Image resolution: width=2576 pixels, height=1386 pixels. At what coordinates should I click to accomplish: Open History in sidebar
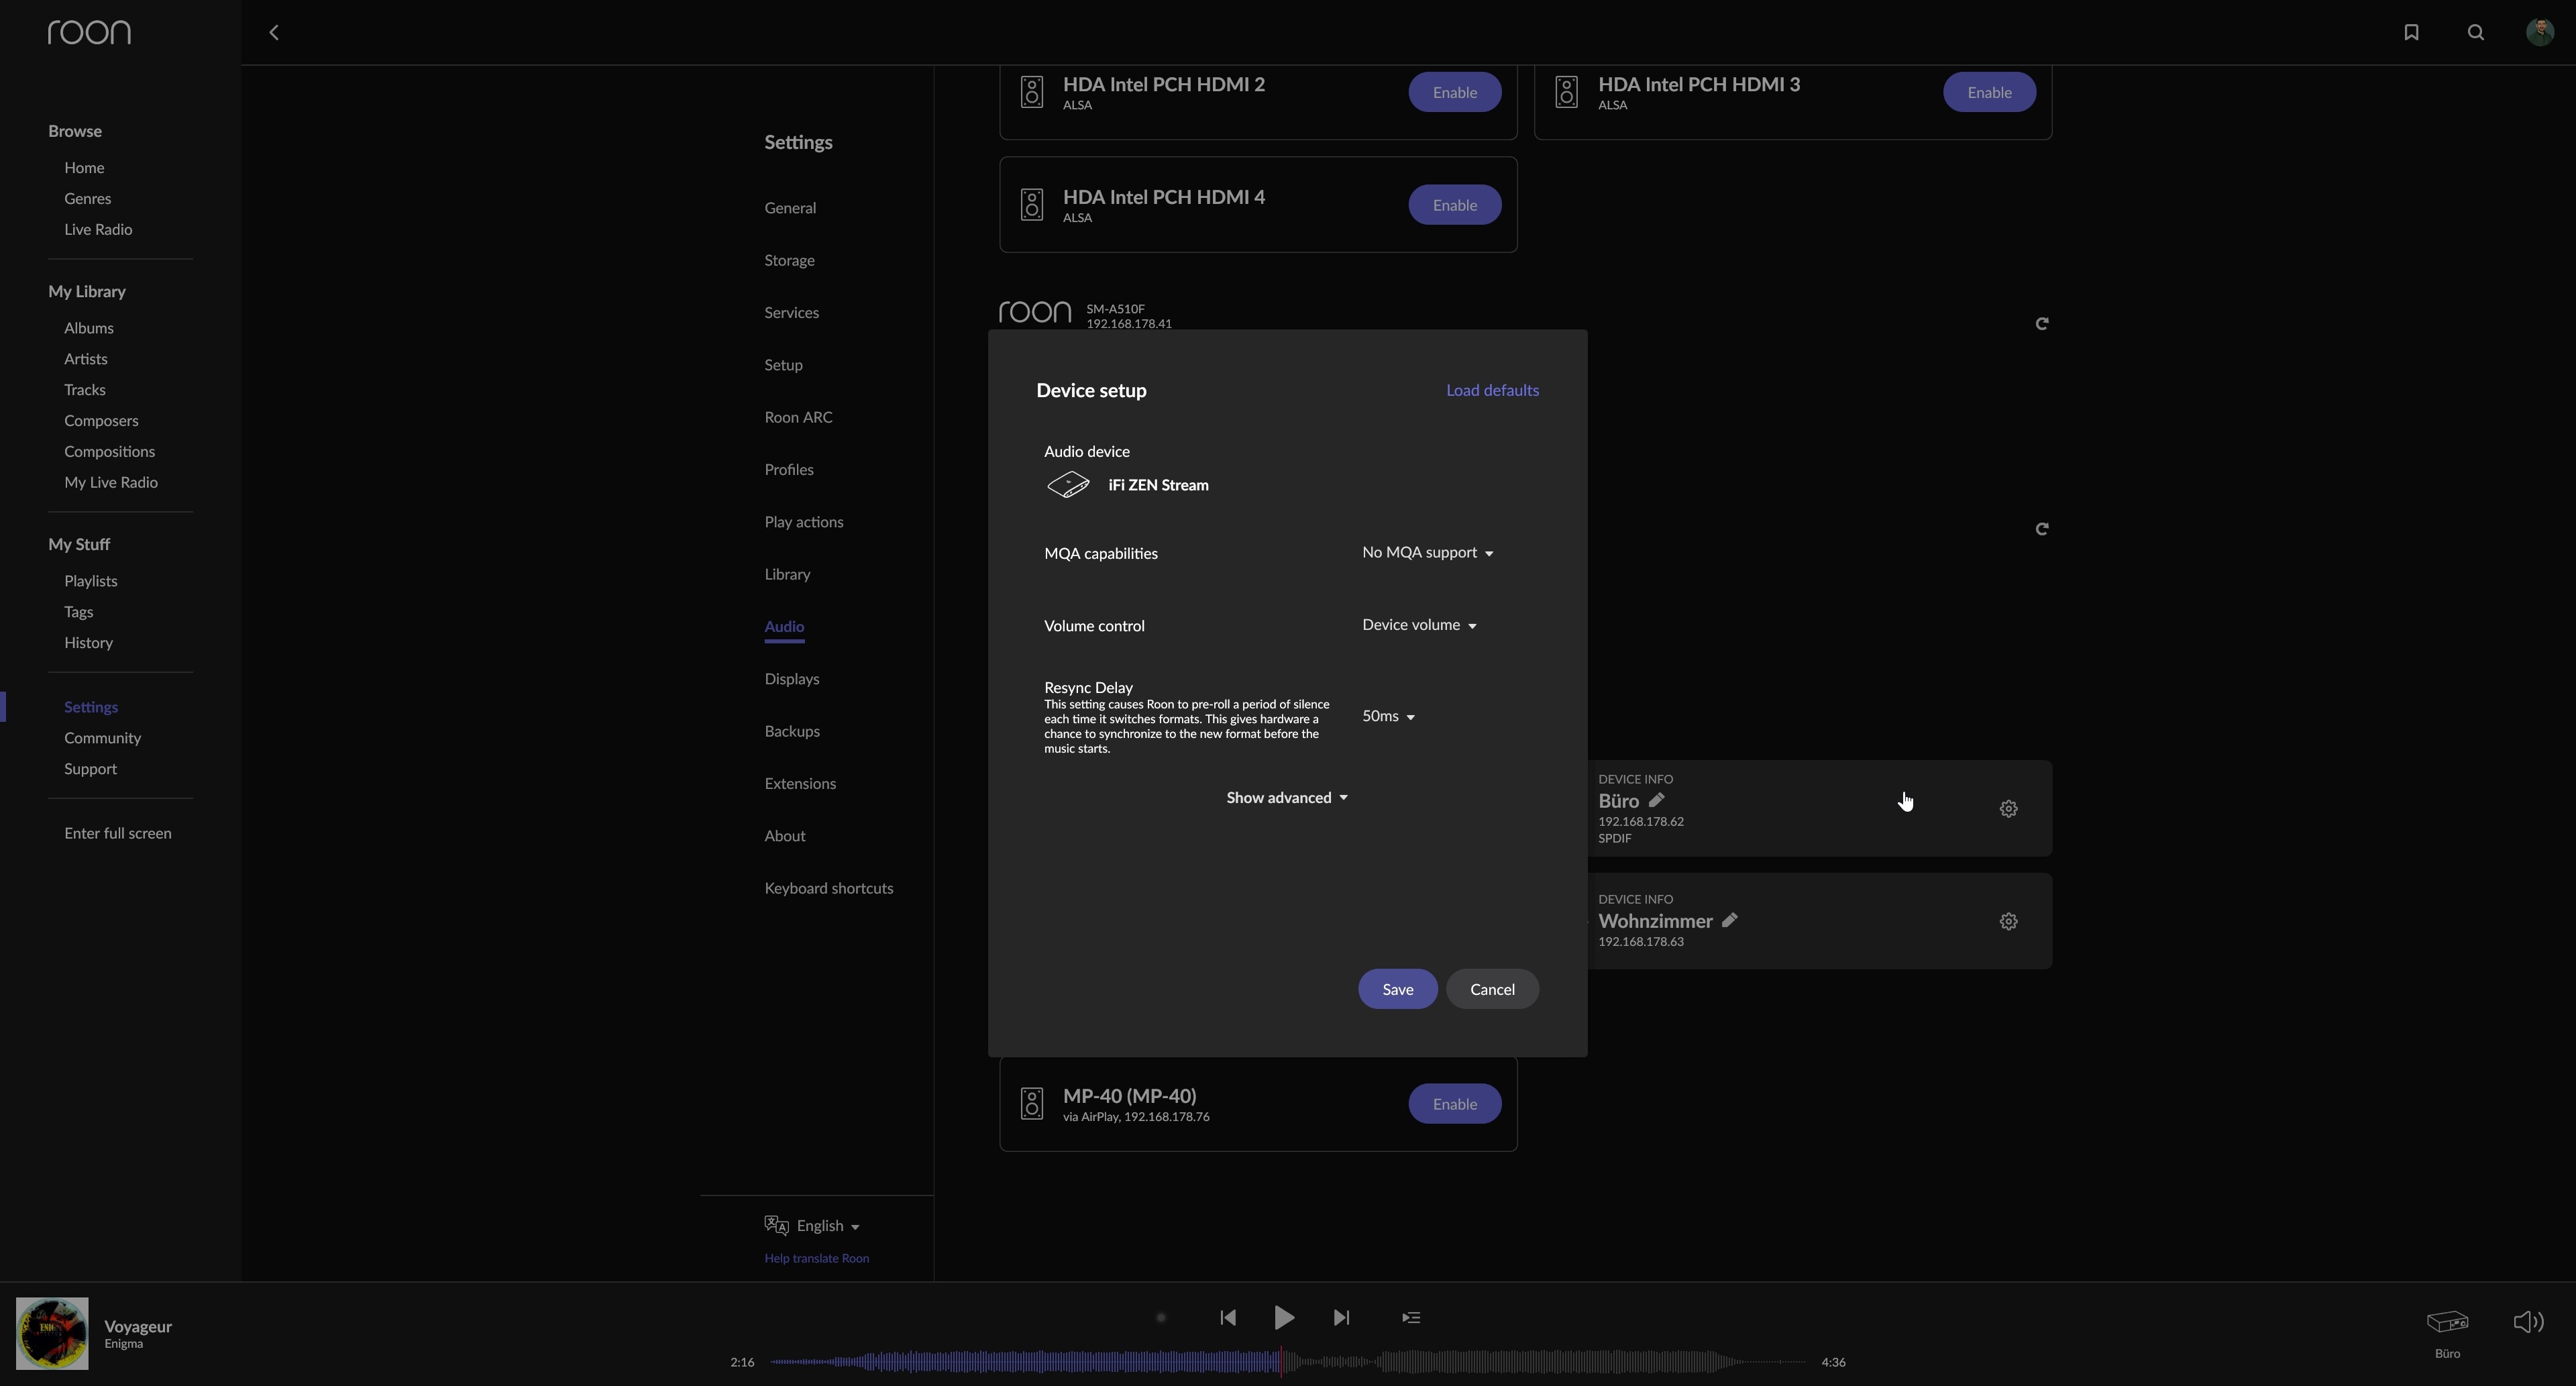(x=88, y=643)
